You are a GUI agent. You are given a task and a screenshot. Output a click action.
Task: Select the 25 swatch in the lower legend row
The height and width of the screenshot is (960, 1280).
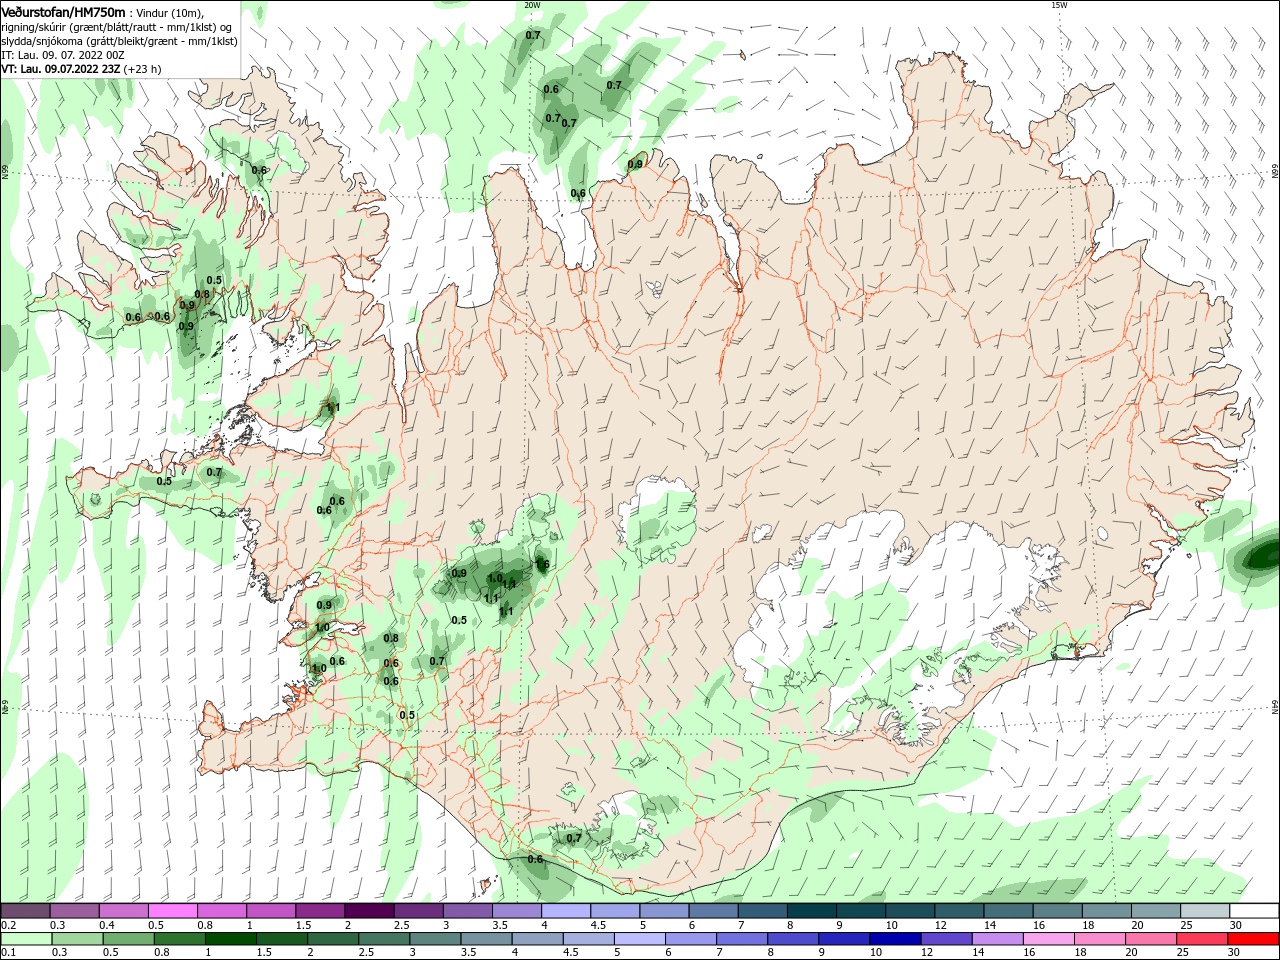click(x=1200, y=939)
